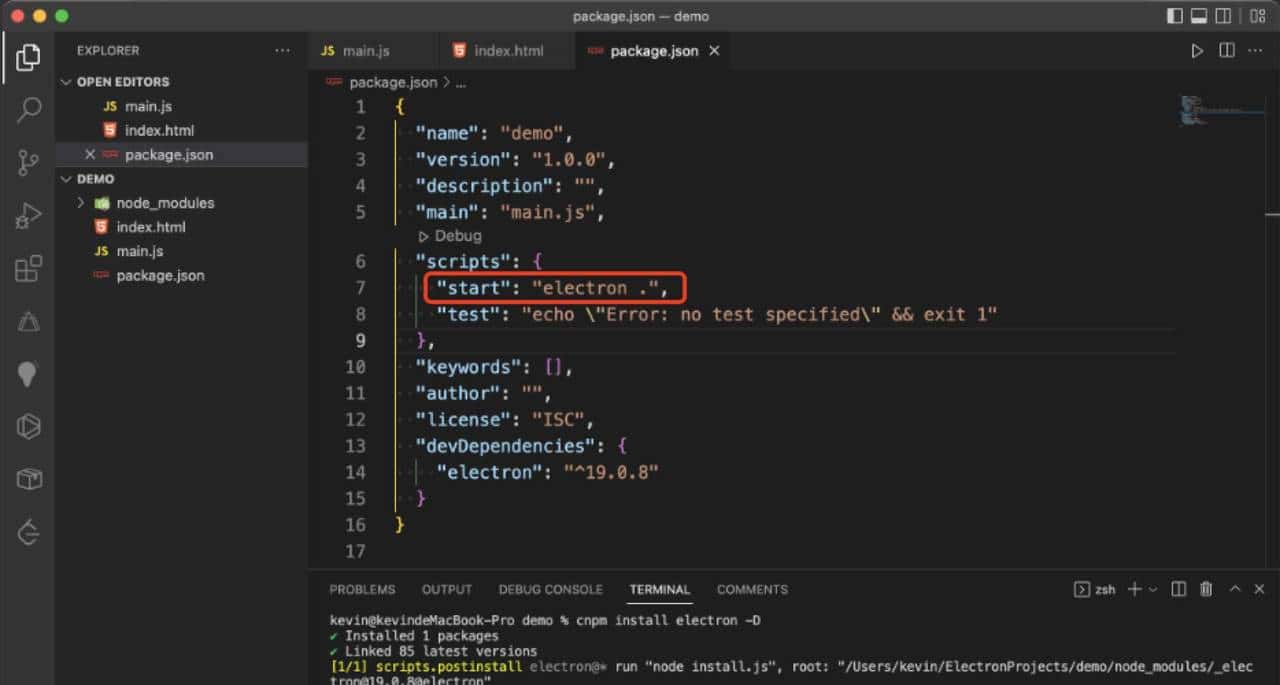Image resolution: width=1280 pixels, height=685 pixels.
Task: Open the Run and Debug view
Action: (29, 215)
